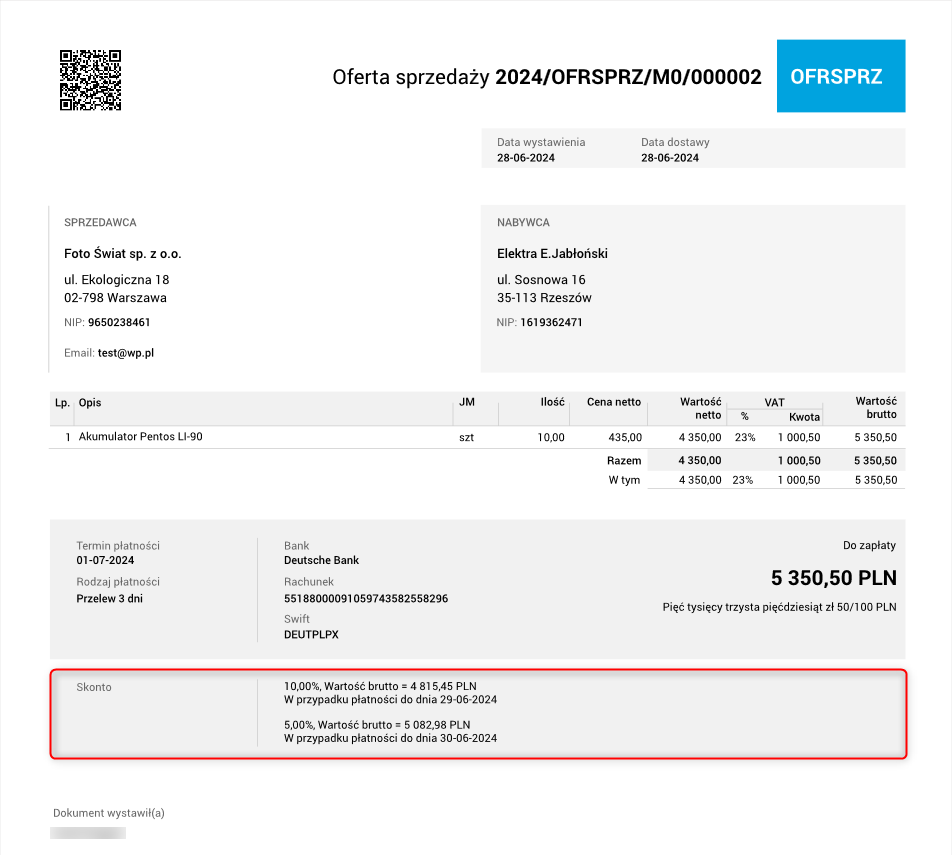Select the Do zapłaty amount 5 350,50 PLN
This screenshot has height=855, width=952.
[x=833, y=578]
